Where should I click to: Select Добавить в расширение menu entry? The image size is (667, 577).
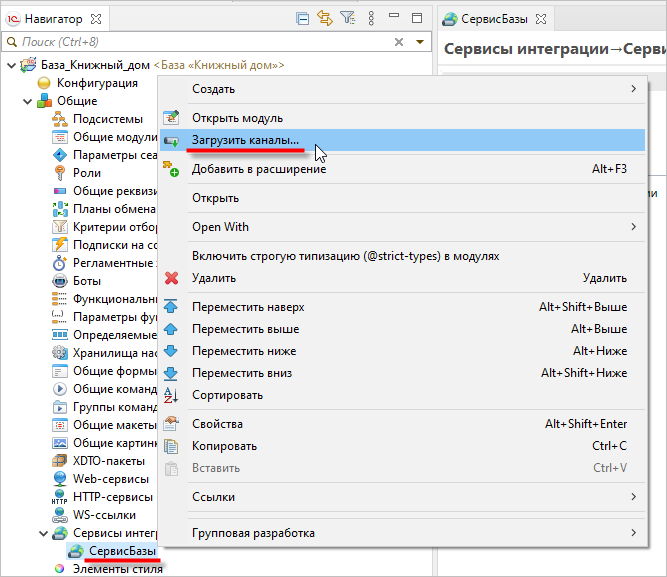point(258,170)
